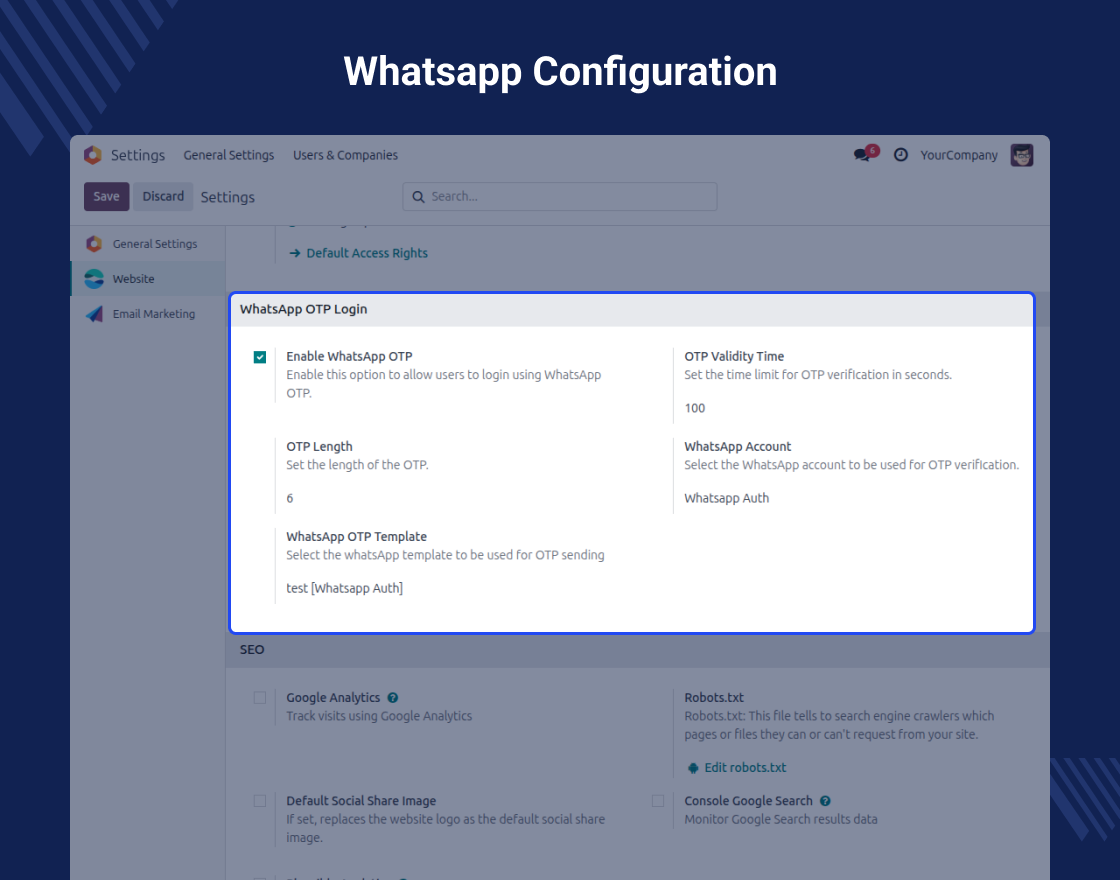Enable the Google Analytics checkbox
This screenshot has height=880, width=1120.
click(260, 698)
